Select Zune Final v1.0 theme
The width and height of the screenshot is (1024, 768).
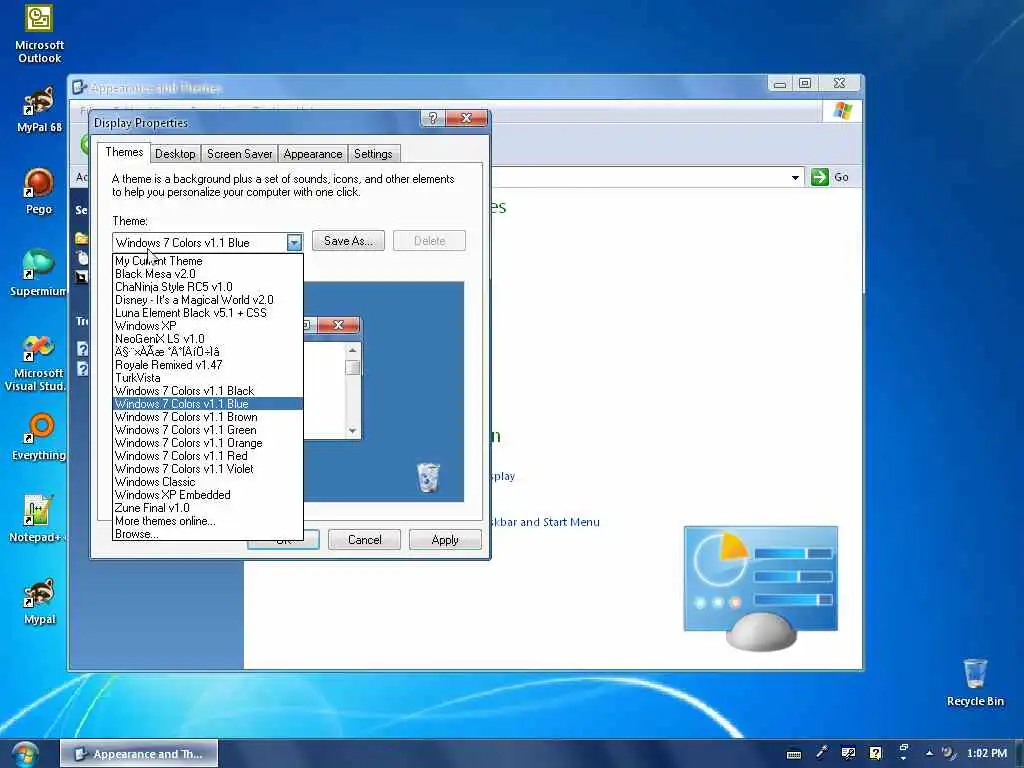[208, 508]
